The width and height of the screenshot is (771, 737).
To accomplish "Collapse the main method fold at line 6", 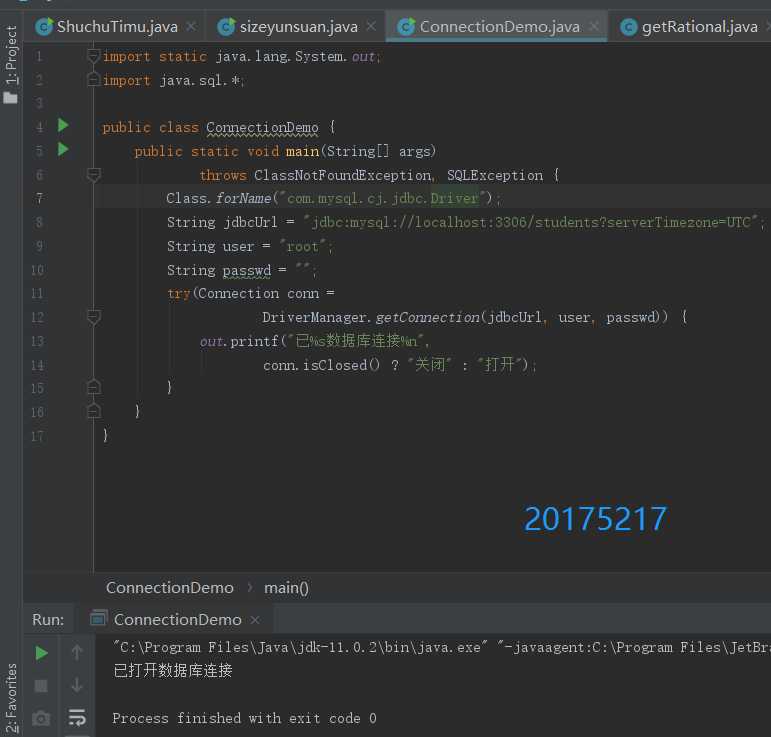I will pyautogui.click(x=93, y=175).
